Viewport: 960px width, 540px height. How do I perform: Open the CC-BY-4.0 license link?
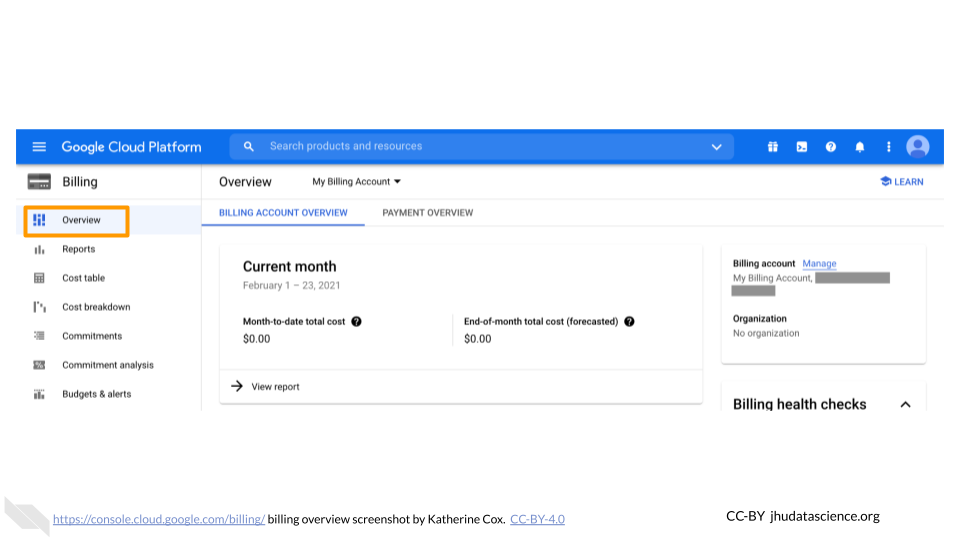538,519
